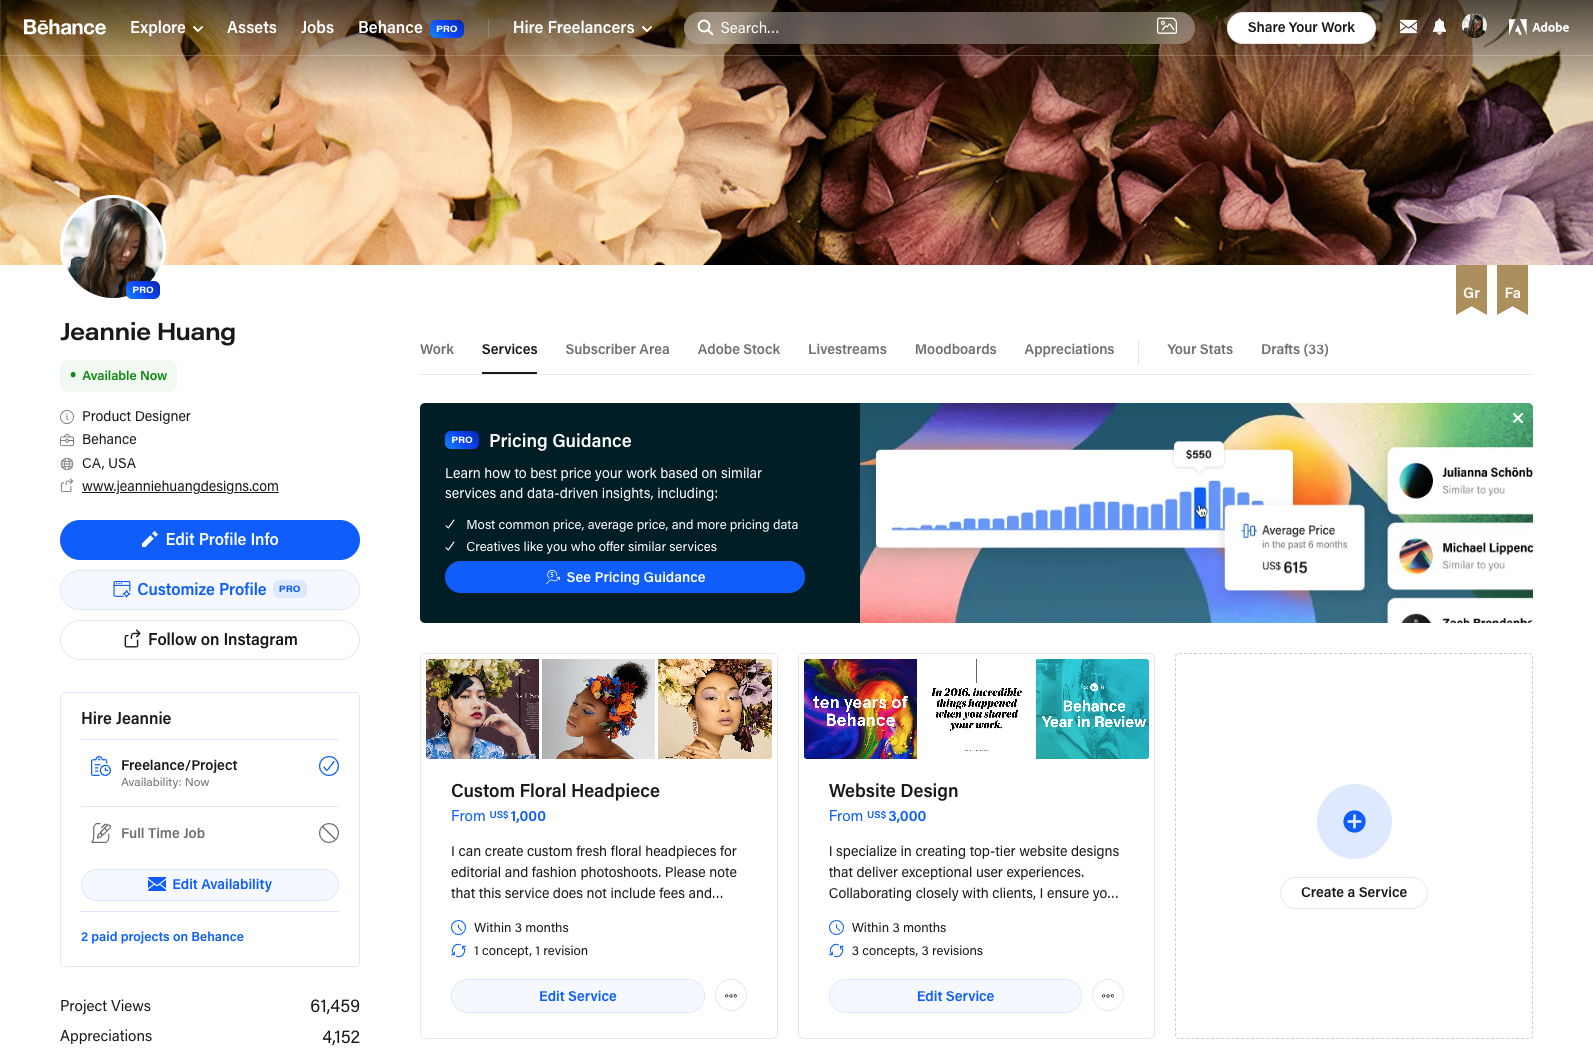Click the PRO badge on the profile photo
1593x1056 pixels.
pyautogui.click(x=143, y=290)
